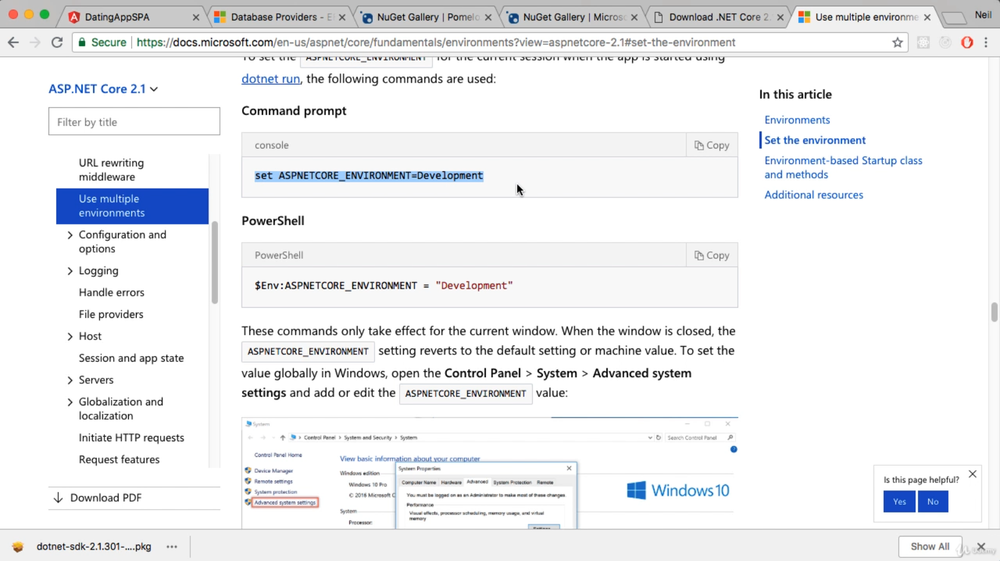Bookmark this page with star icon
Image resolution: width=1000 pixels, height=561 pixels.
897,43
